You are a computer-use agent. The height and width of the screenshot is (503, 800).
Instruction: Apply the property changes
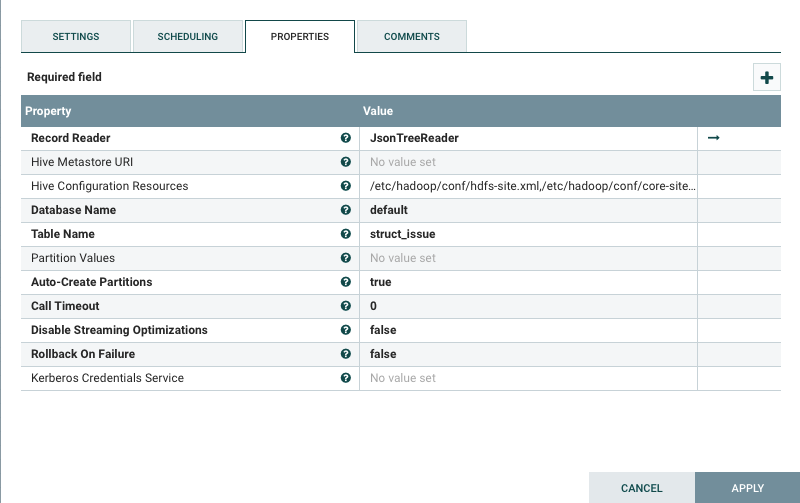[x=747, y=488]
